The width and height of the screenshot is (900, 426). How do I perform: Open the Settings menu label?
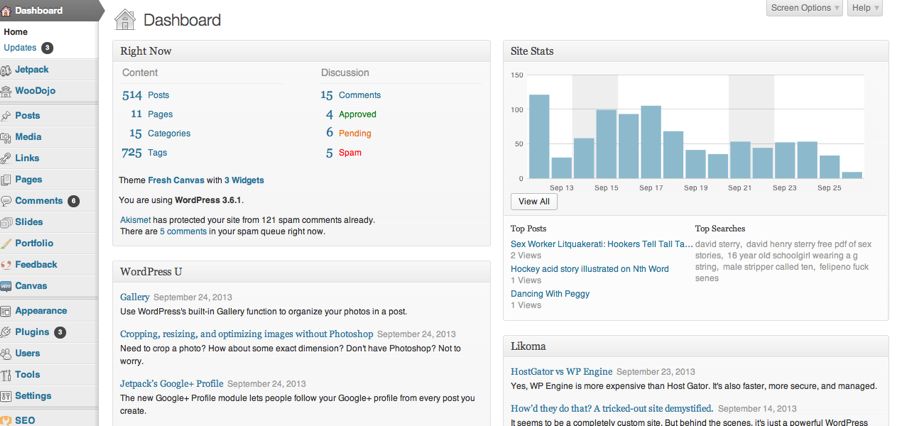(33, 396)
